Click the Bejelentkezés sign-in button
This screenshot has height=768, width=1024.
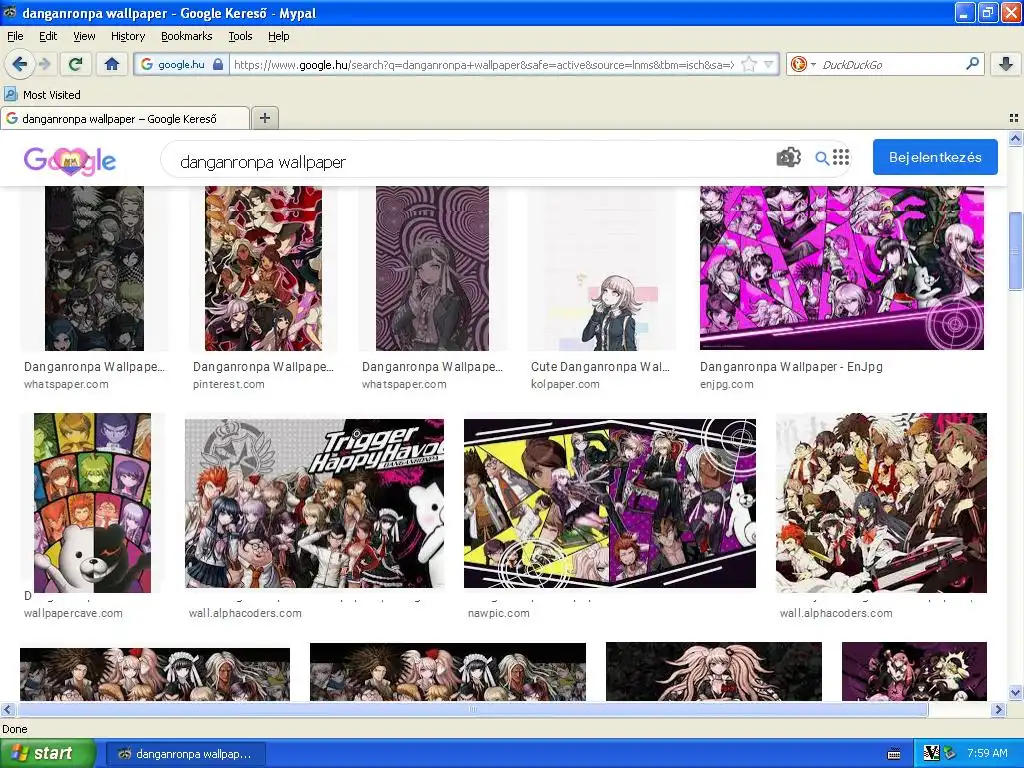[935, 157]
